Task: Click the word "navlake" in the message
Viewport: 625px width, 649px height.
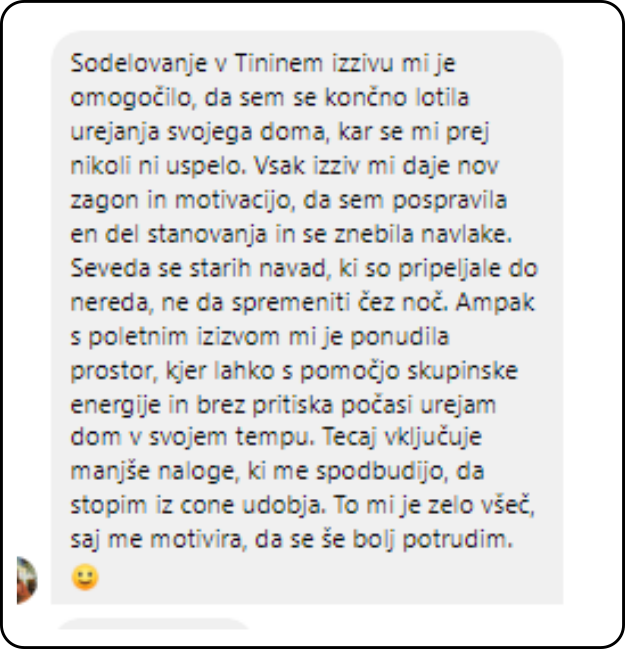Action: coord(466,235)
